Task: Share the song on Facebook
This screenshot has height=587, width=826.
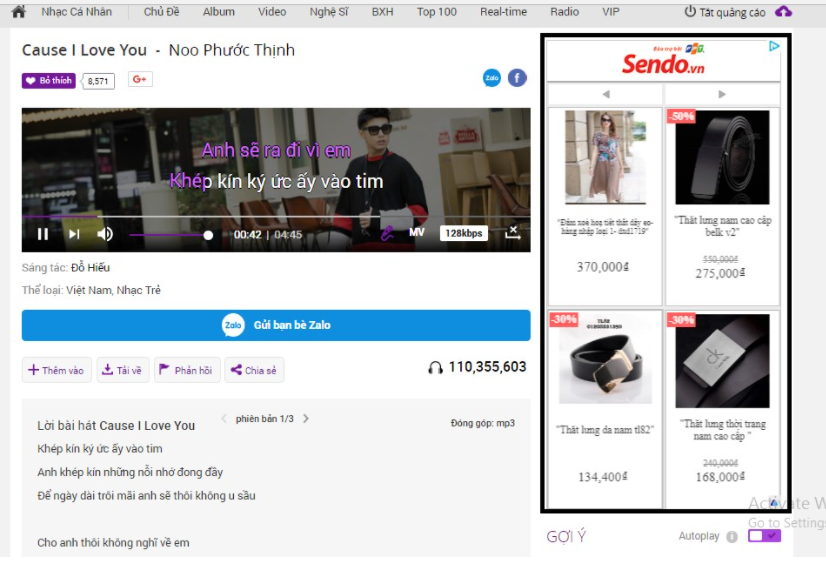Action: [x=517, y=78]
